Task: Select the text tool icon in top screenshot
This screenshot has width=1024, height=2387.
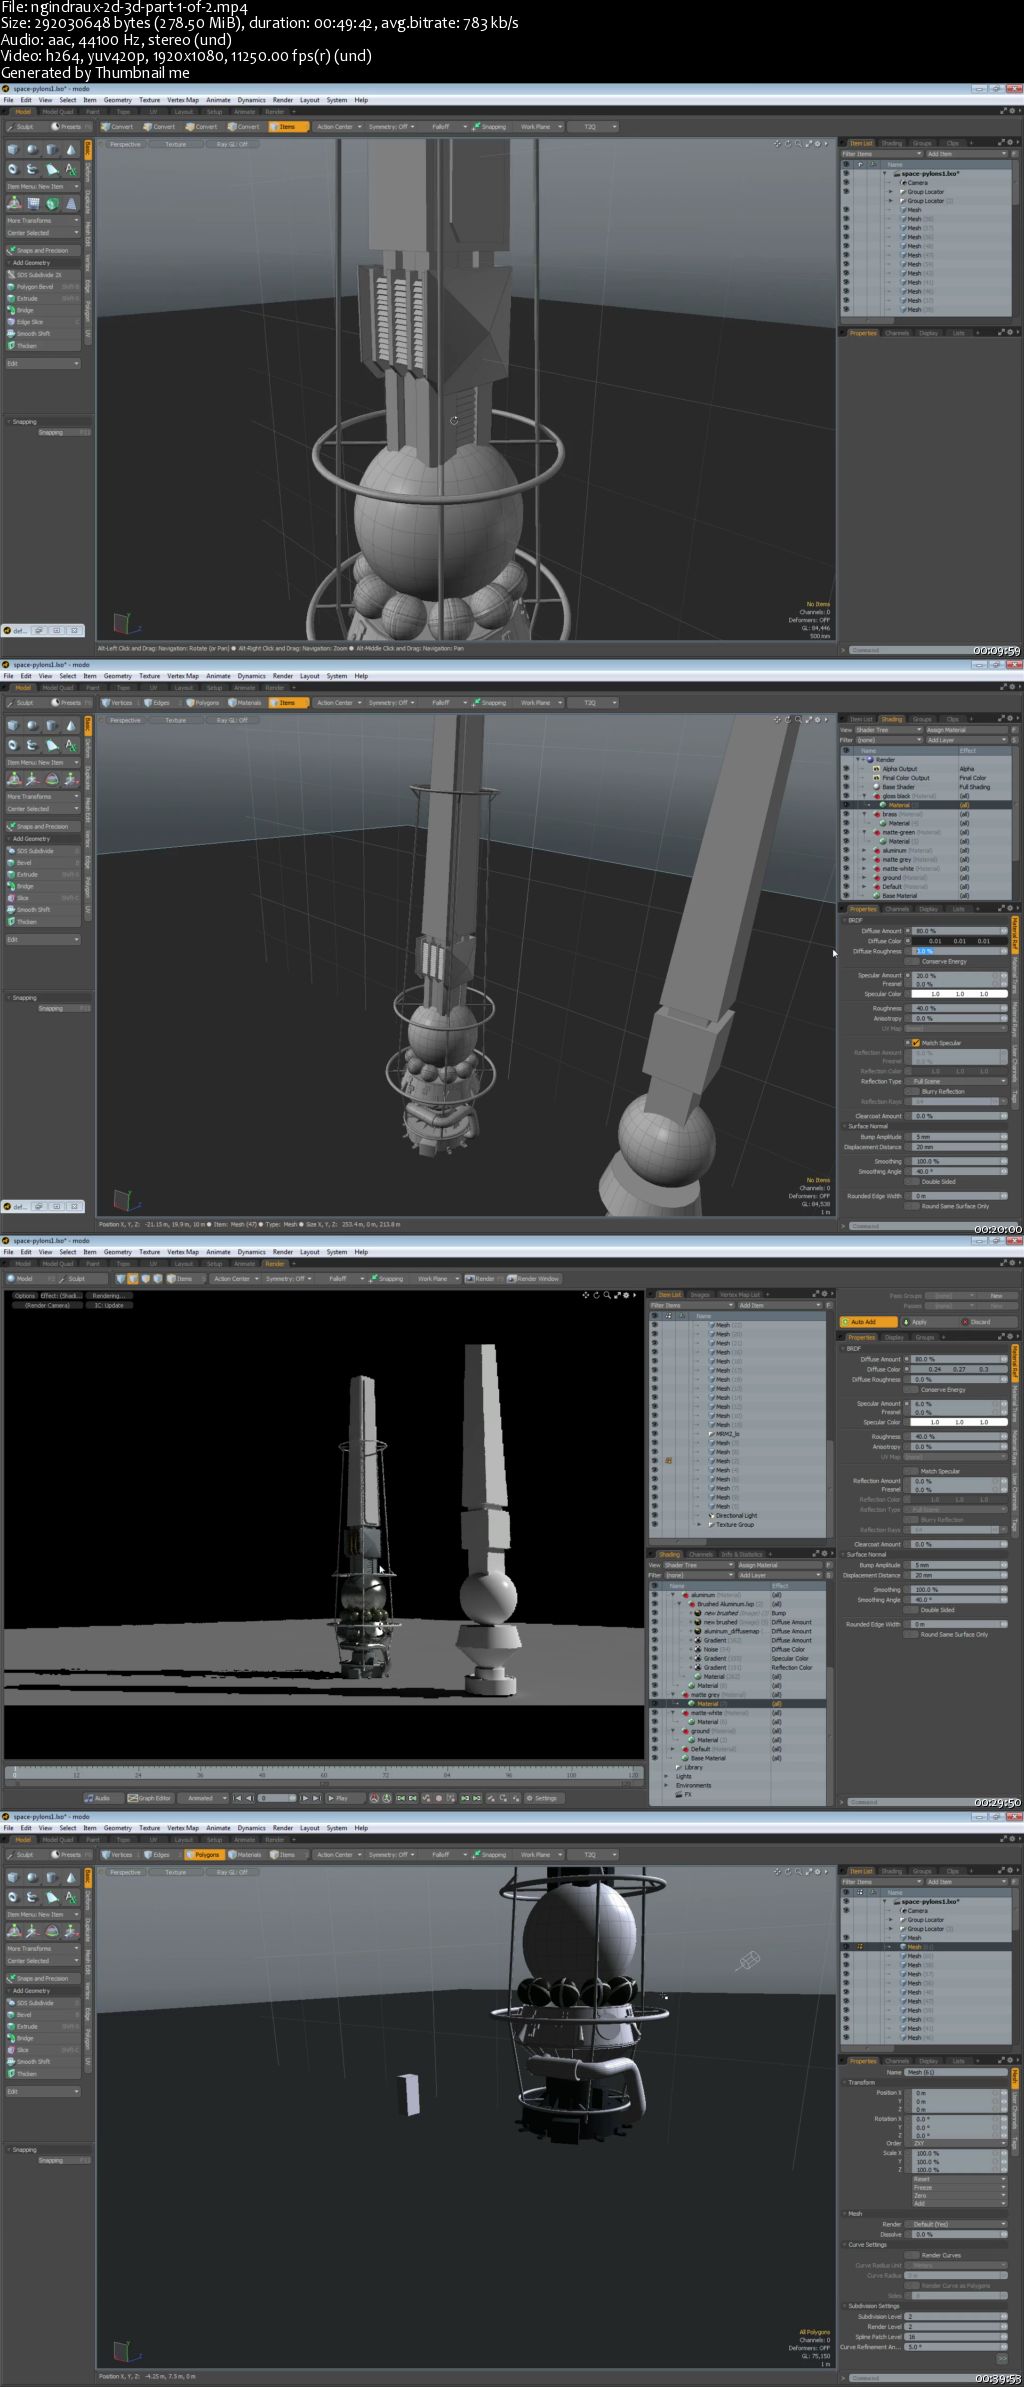Action: click(70, 169)
